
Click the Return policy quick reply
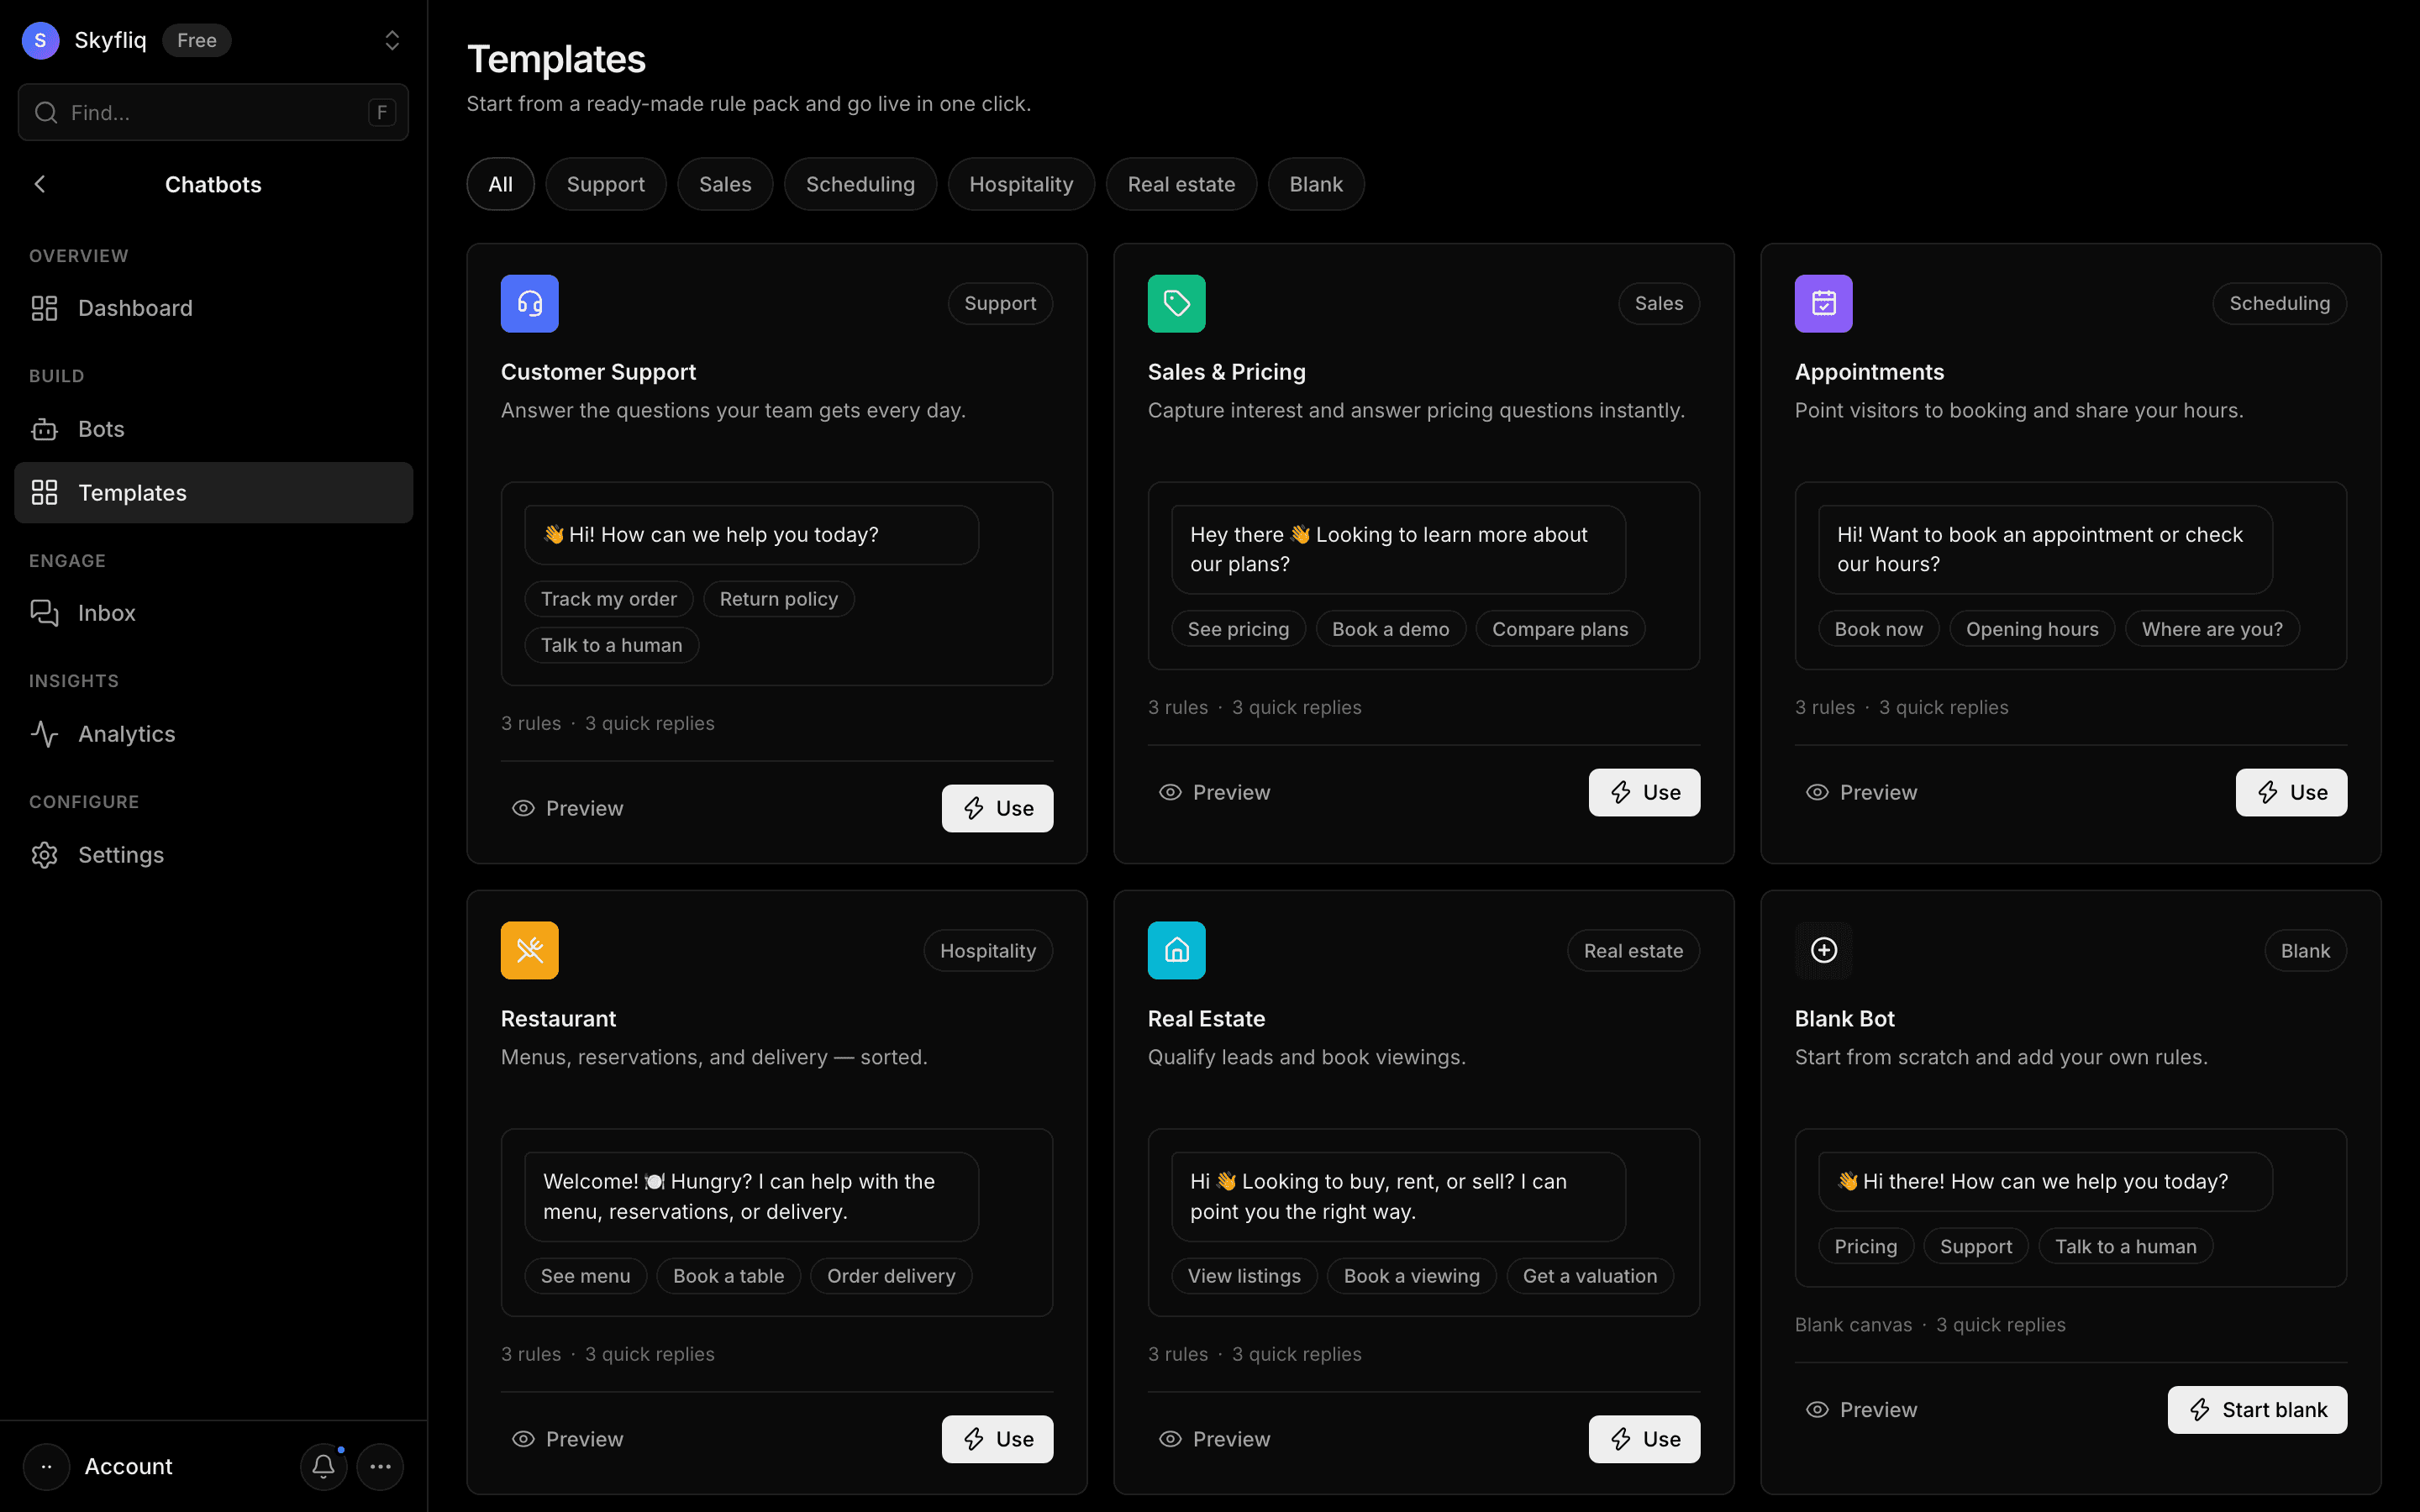click(778, 599)
